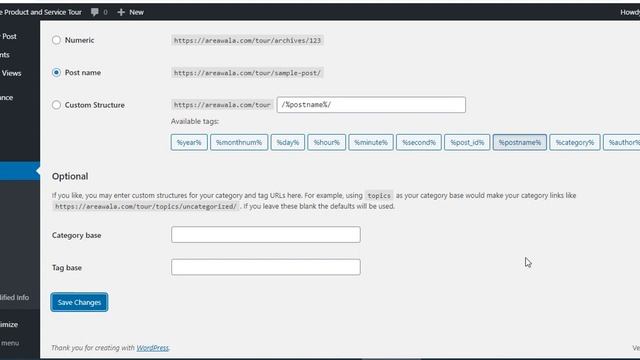This screenshot has height=360, width=640.
Task: Open the Product and Service Tour site link
Action: click(41, 12)
